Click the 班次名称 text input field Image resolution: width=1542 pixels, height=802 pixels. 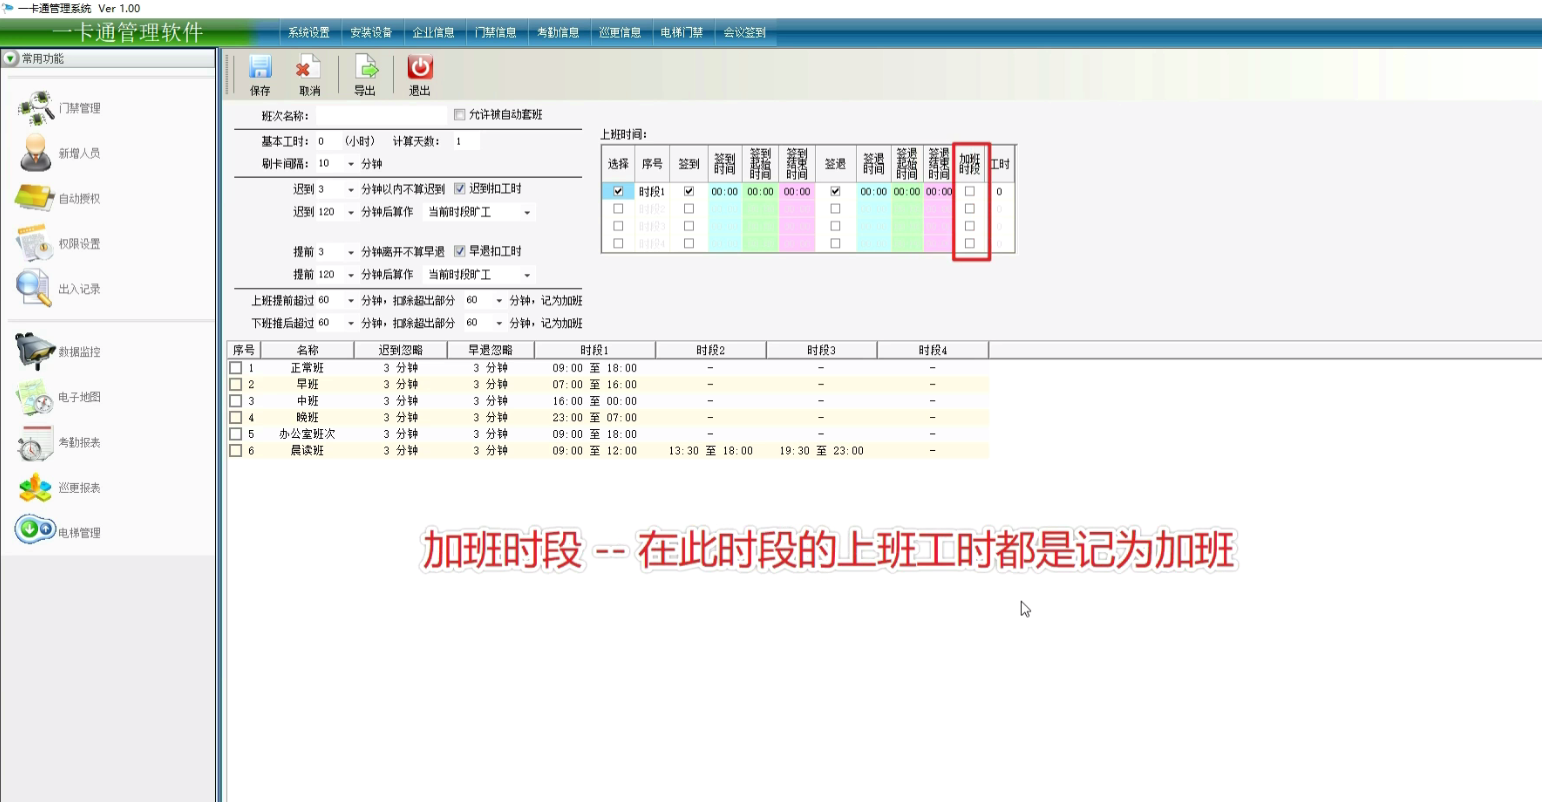[380, 116]
